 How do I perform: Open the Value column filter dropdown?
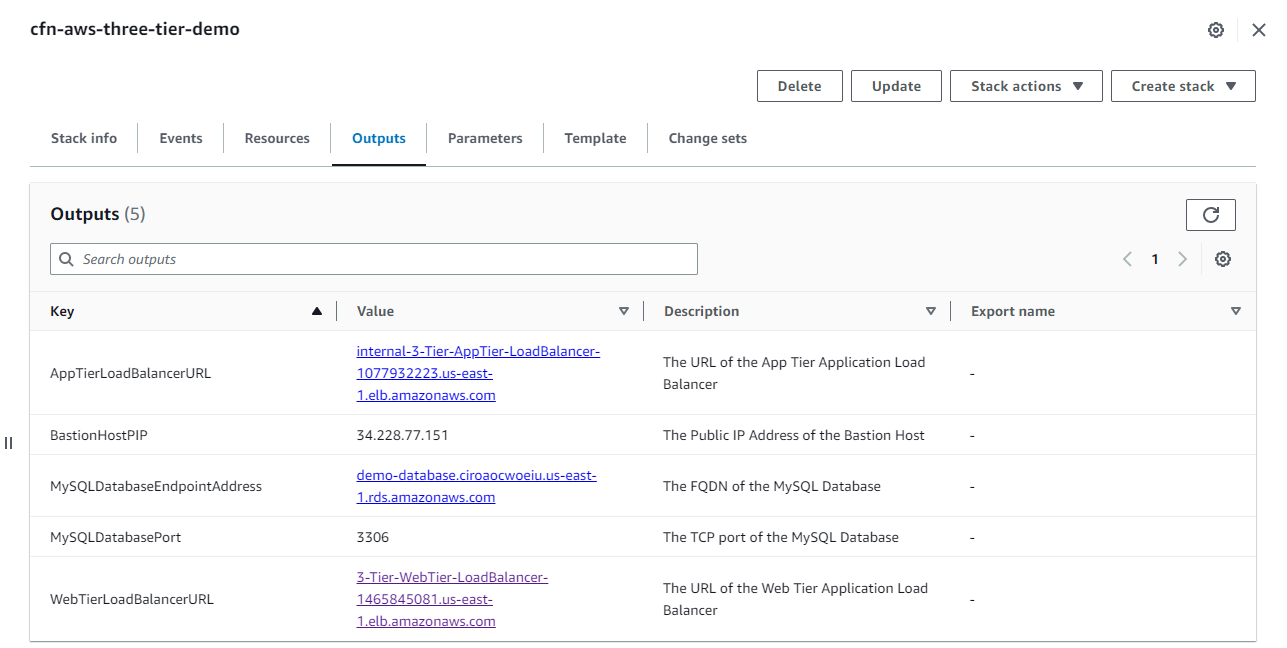624,310
